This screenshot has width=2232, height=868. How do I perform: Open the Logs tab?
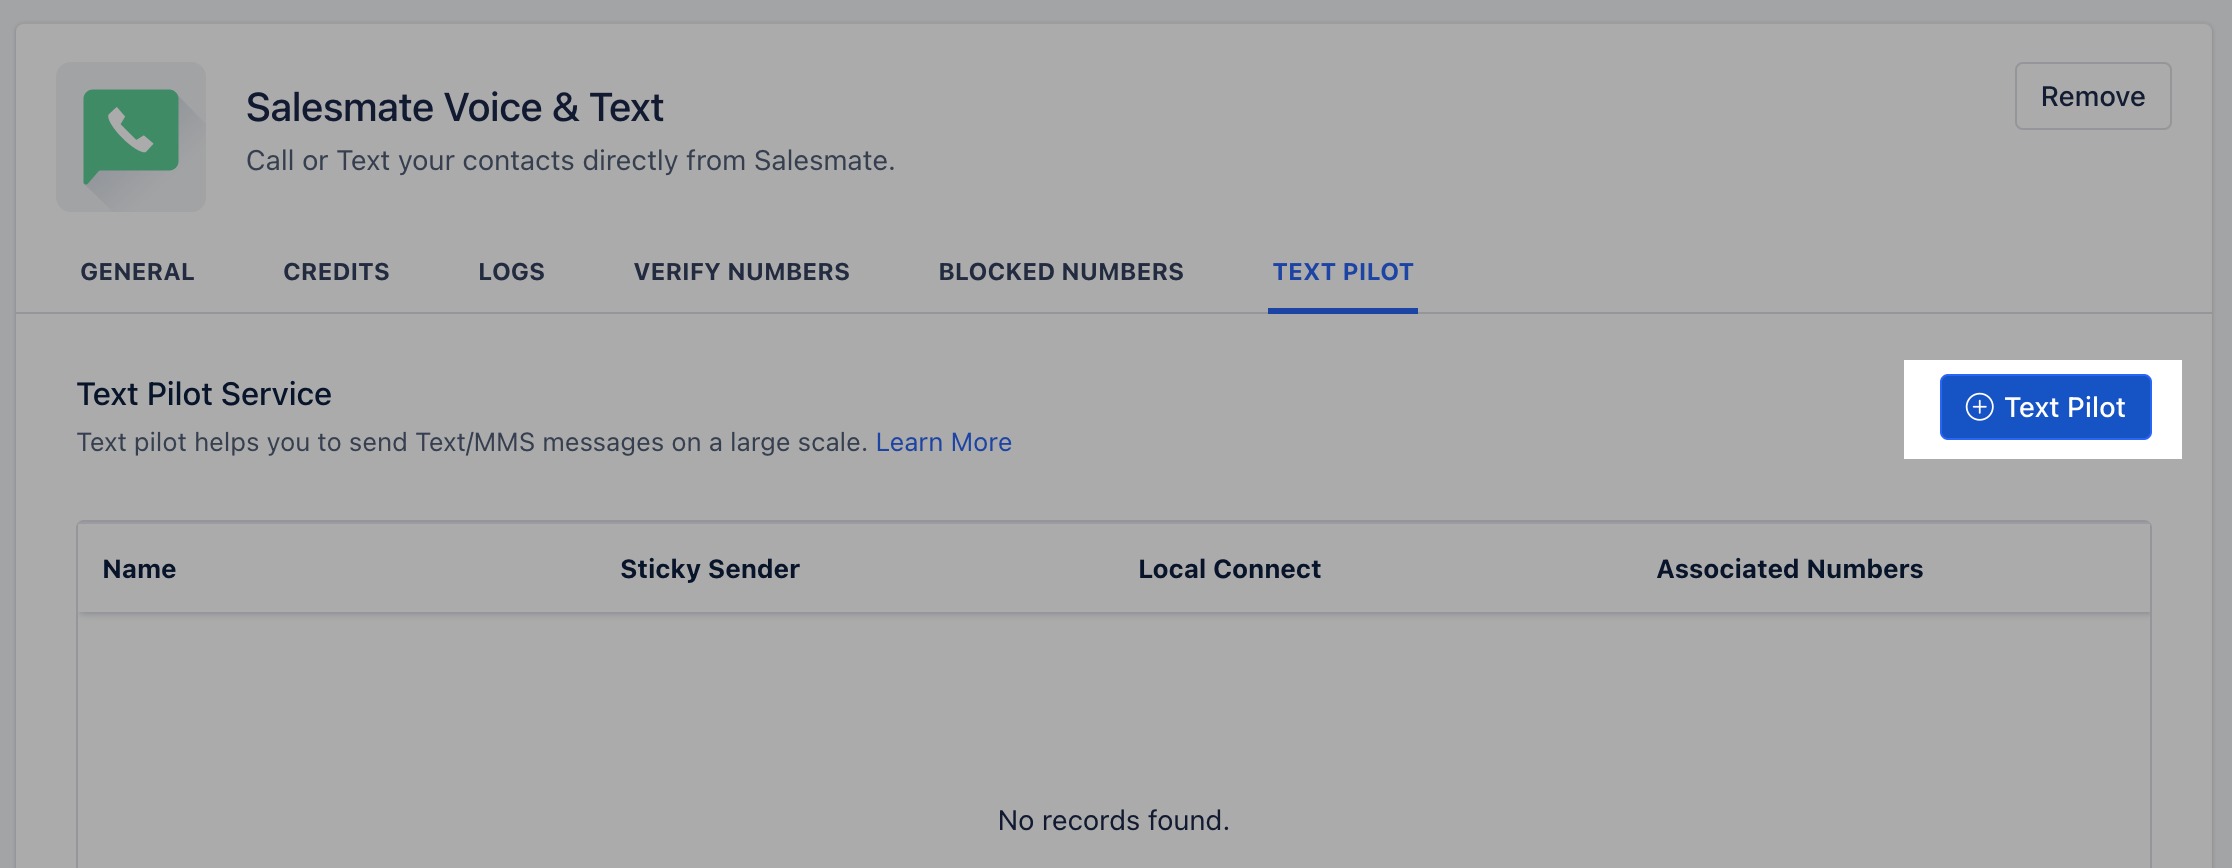511,272
